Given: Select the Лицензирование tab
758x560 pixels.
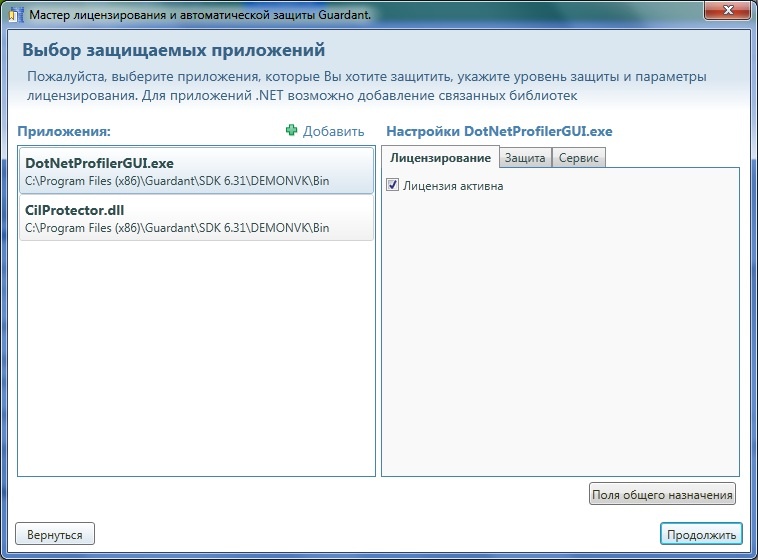Looking at the screenshot, I should pyautogui.click(x=440, y=158).
